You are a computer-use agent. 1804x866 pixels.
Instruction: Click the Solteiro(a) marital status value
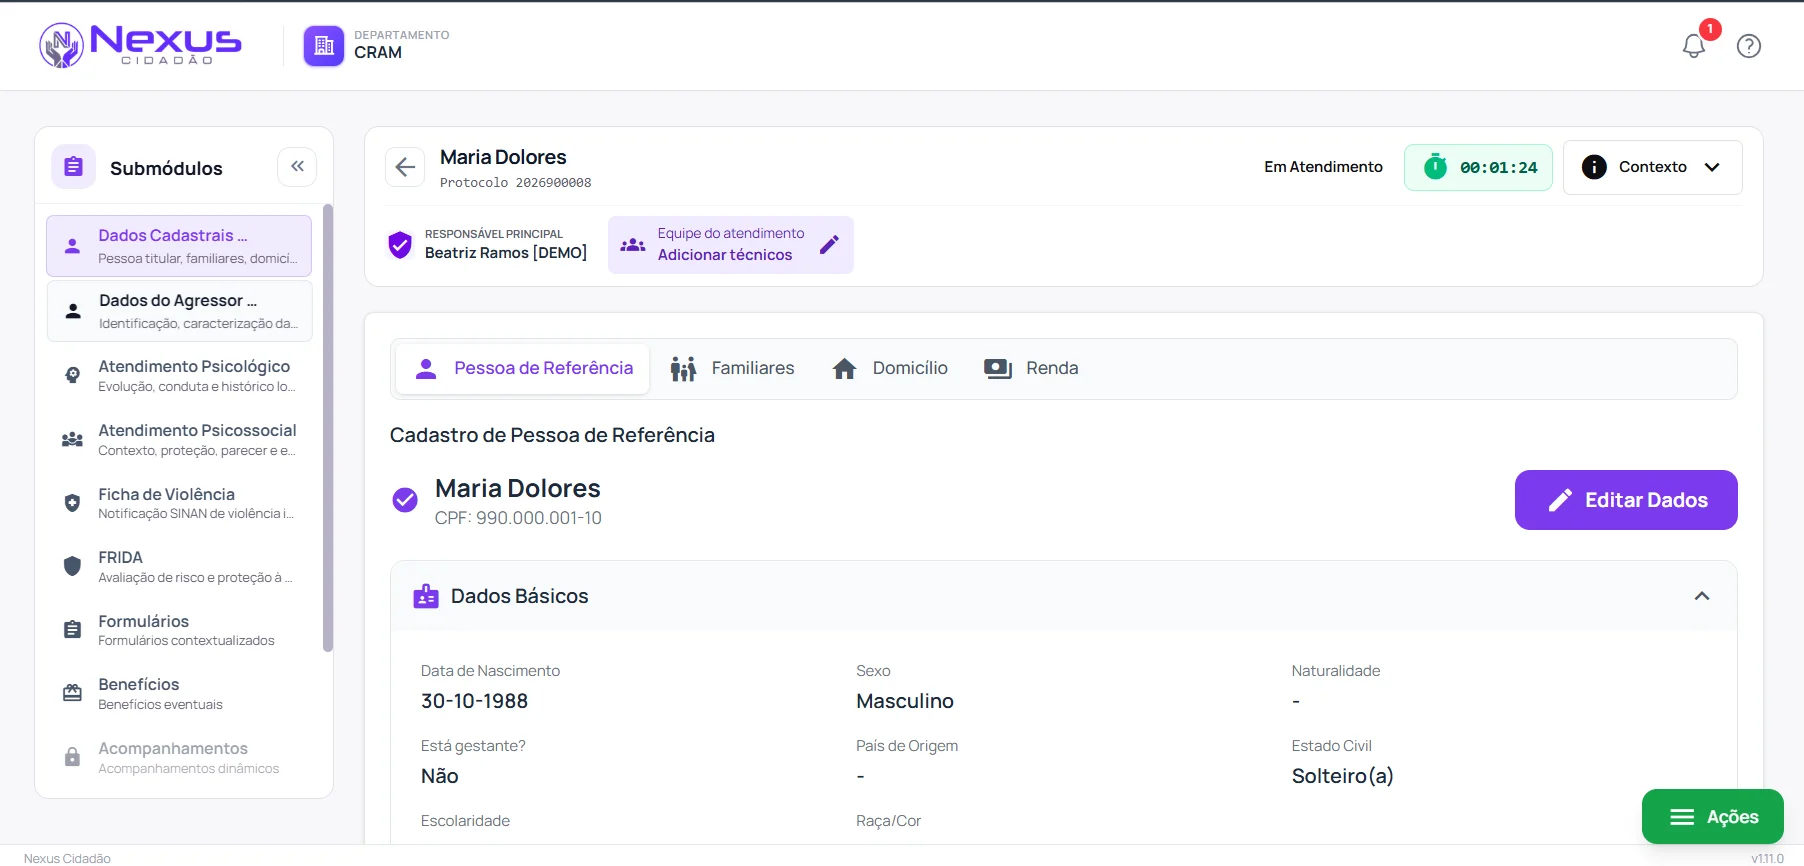pos(1342,776)
